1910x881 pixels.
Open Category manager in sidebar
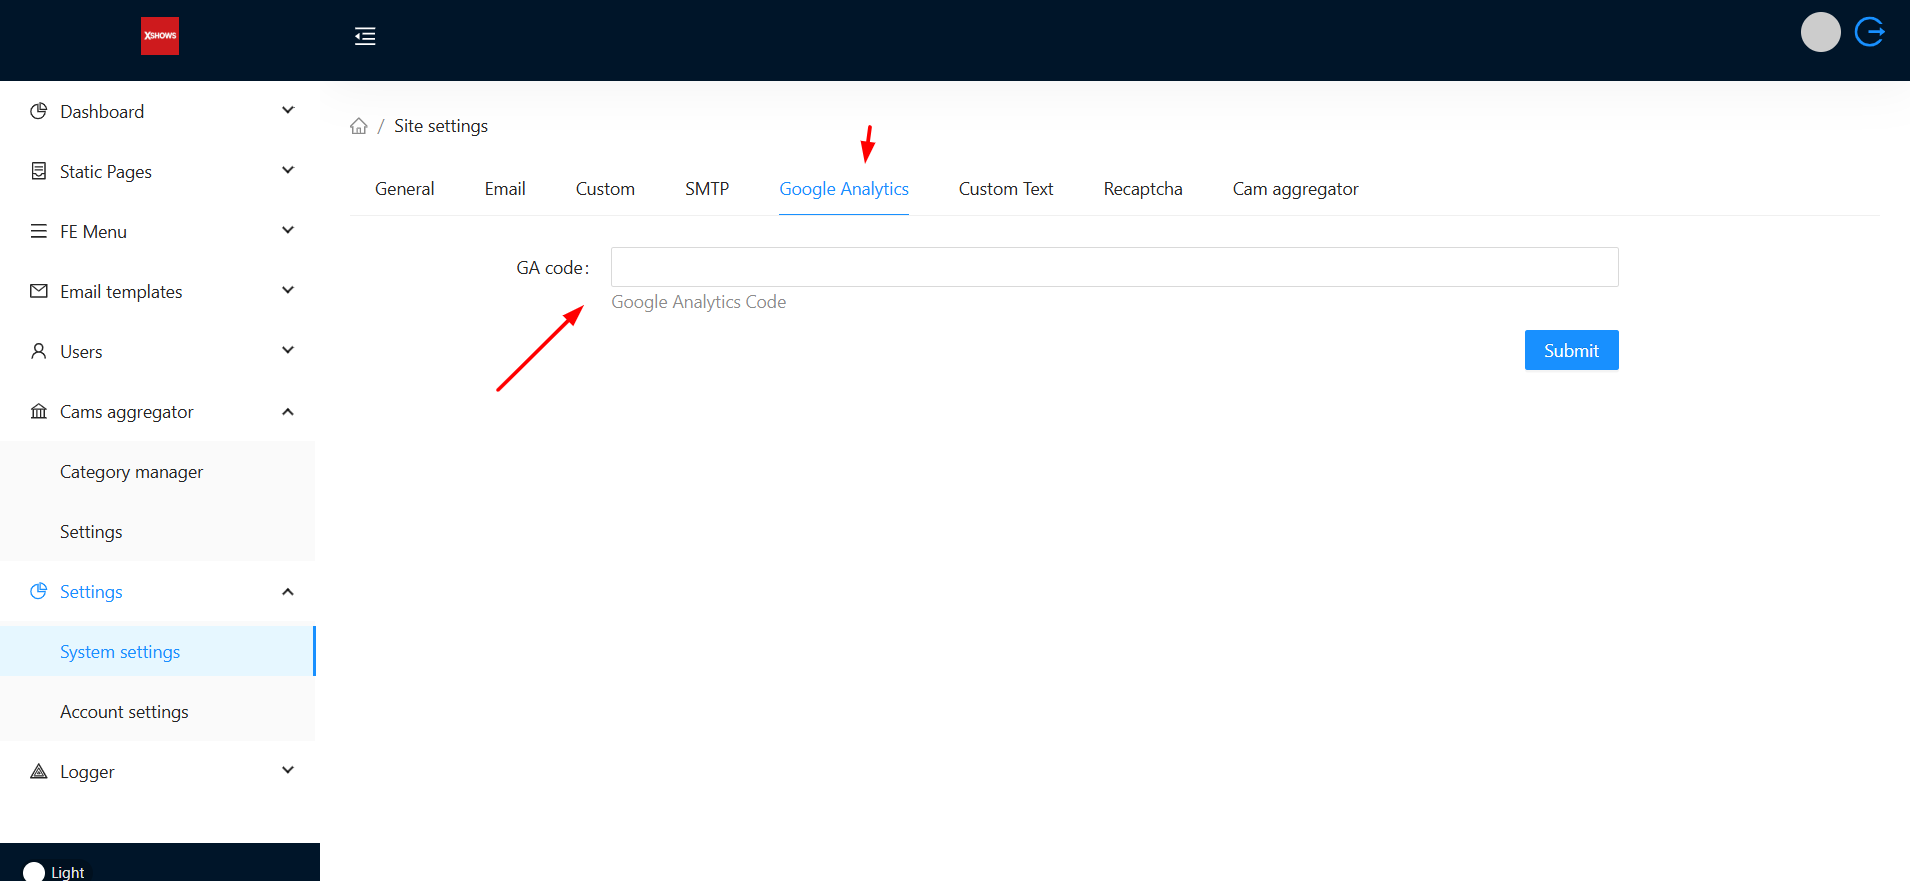[131, 472]
